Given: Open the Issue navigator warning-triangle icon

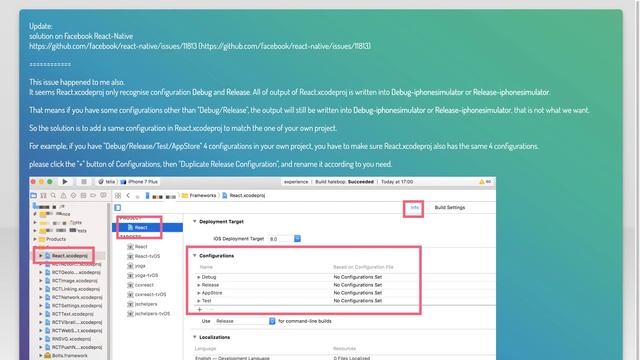Looking at the screenshot, I should (63, 196).
